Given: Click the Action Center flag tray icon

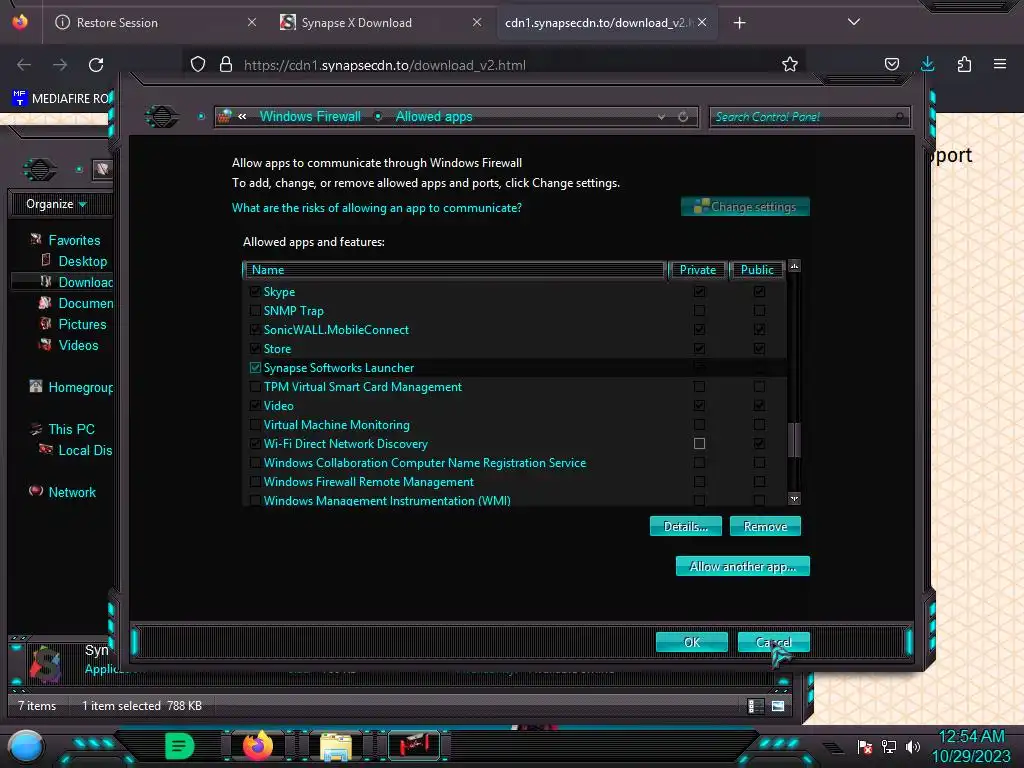Looking at the screenshot, I should click(865, 746).
